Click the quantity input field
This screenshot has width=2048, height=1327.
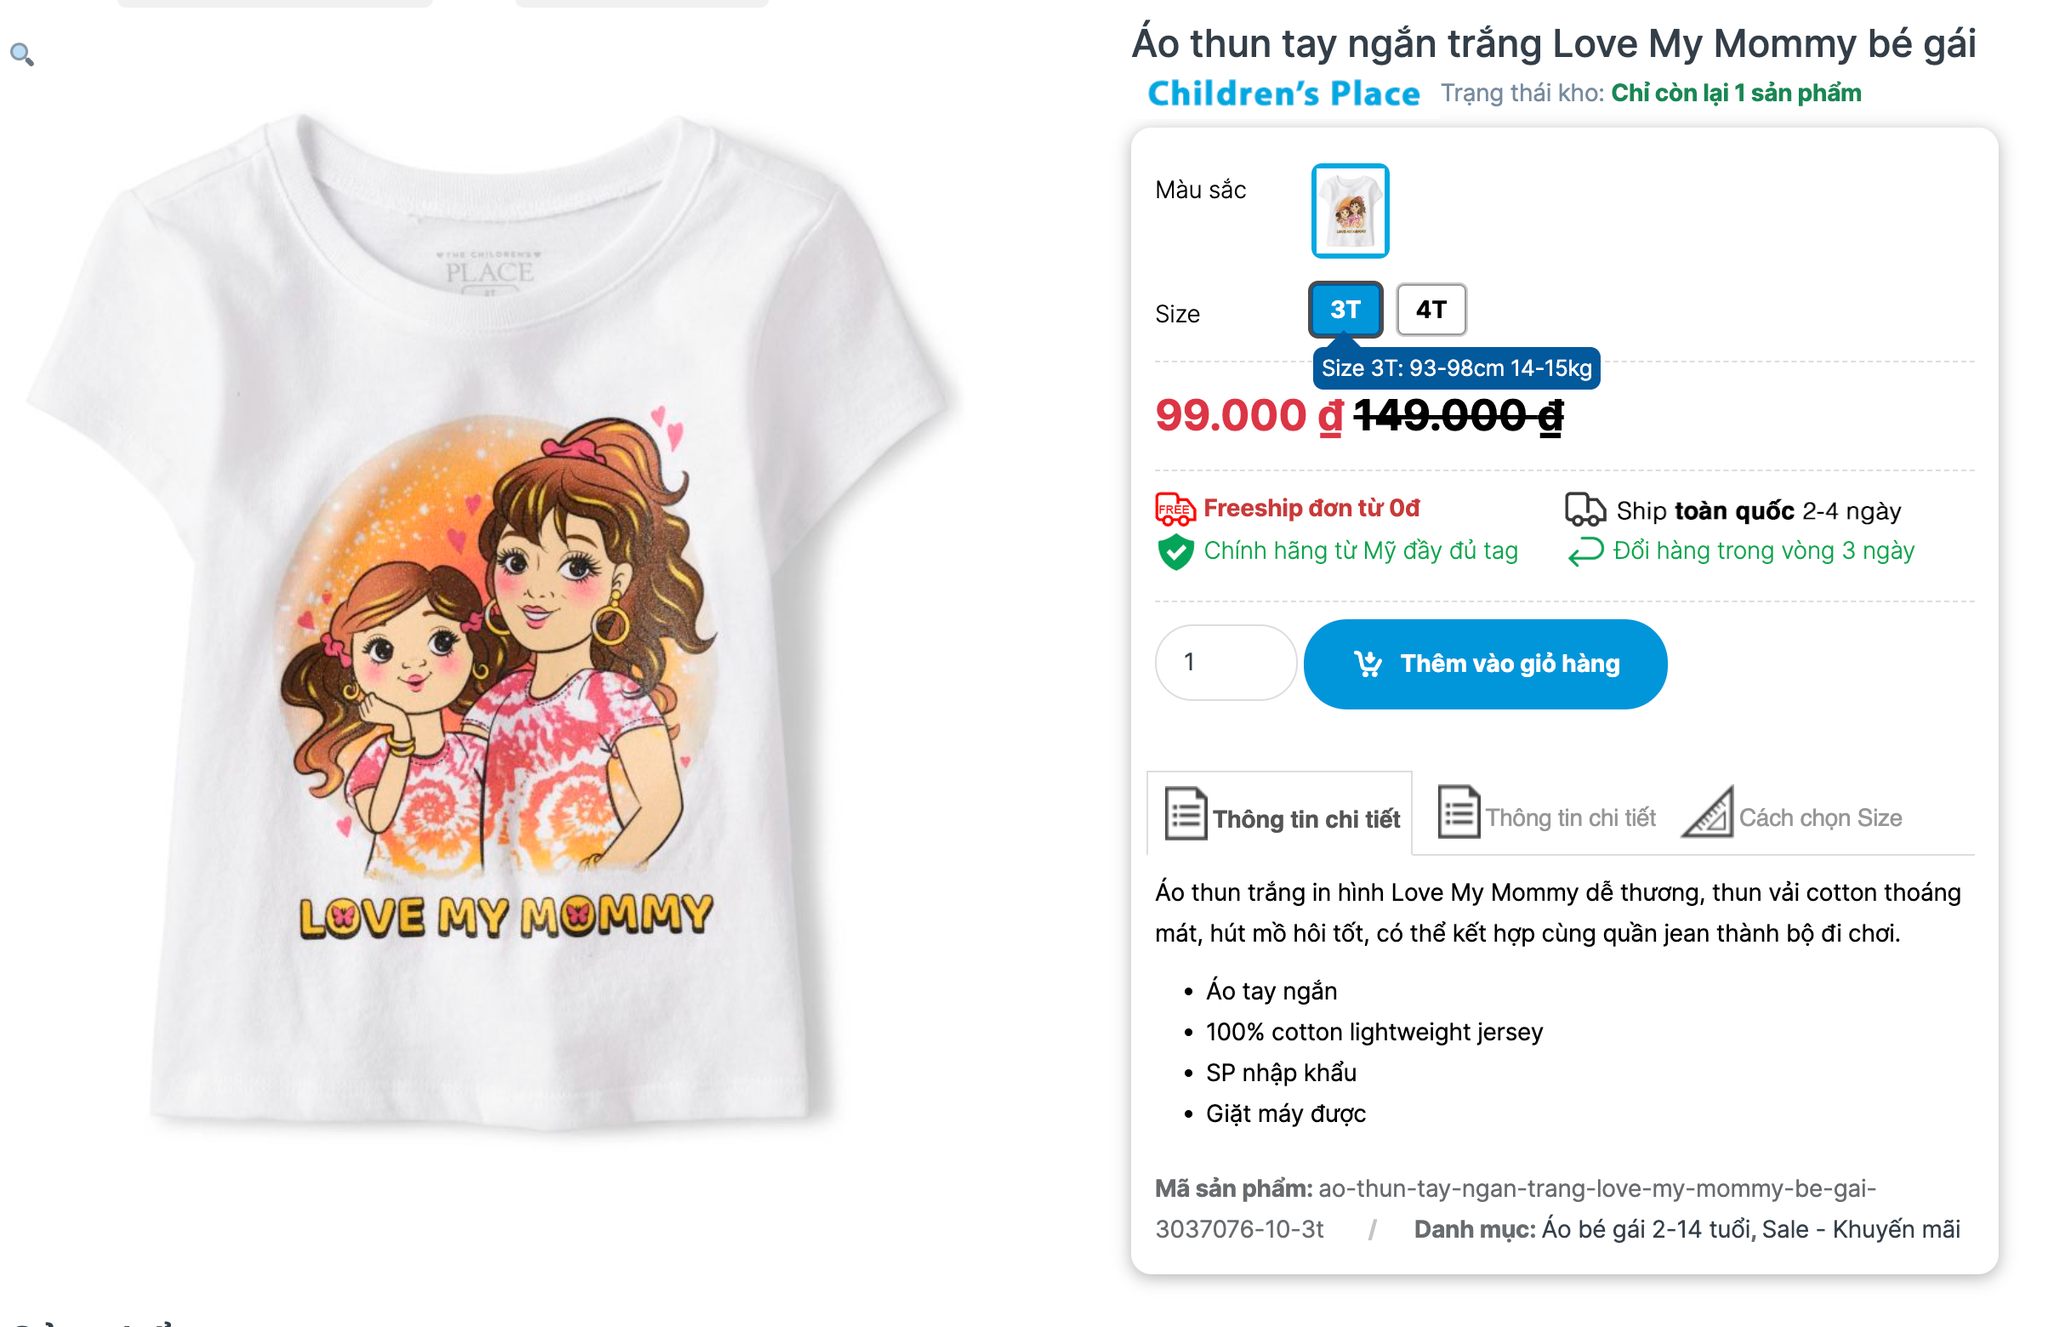[1225, 662]
